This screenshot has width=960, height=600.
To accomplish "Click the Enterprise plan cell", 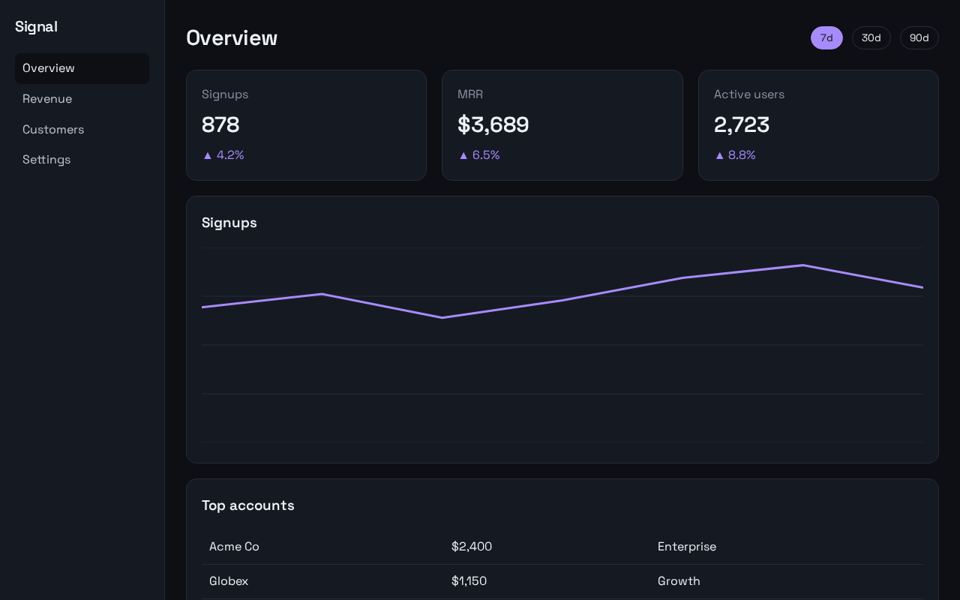I will point(686,547).
